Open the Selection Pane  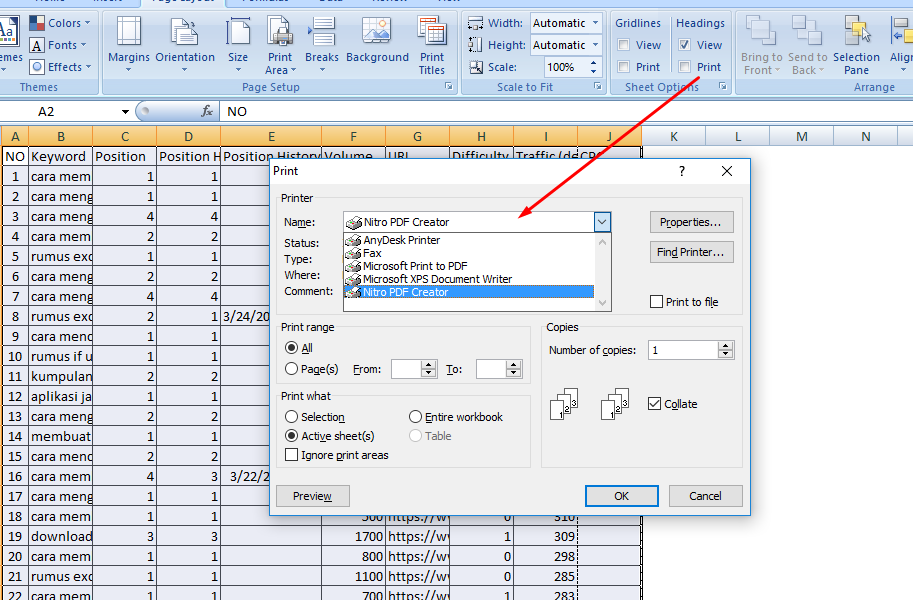tap(856, 45)
